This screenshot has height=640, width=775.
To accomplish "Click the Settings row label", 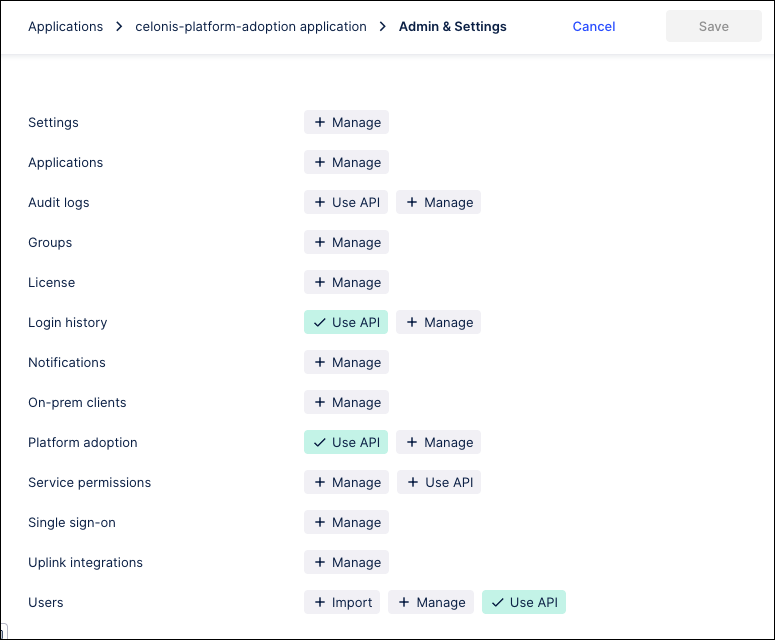I will (x=53, y=123).
